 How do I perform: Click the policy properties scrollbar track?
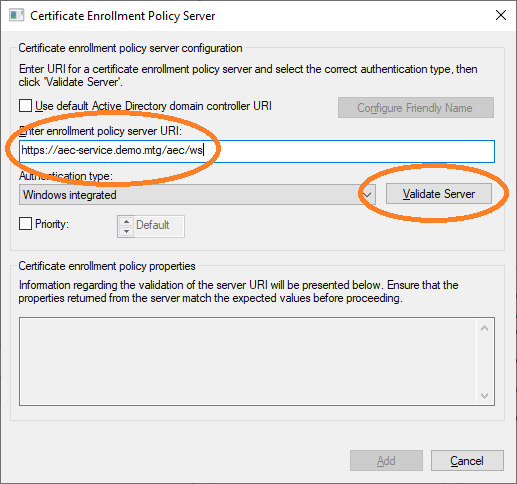click(x=485, y=362)
